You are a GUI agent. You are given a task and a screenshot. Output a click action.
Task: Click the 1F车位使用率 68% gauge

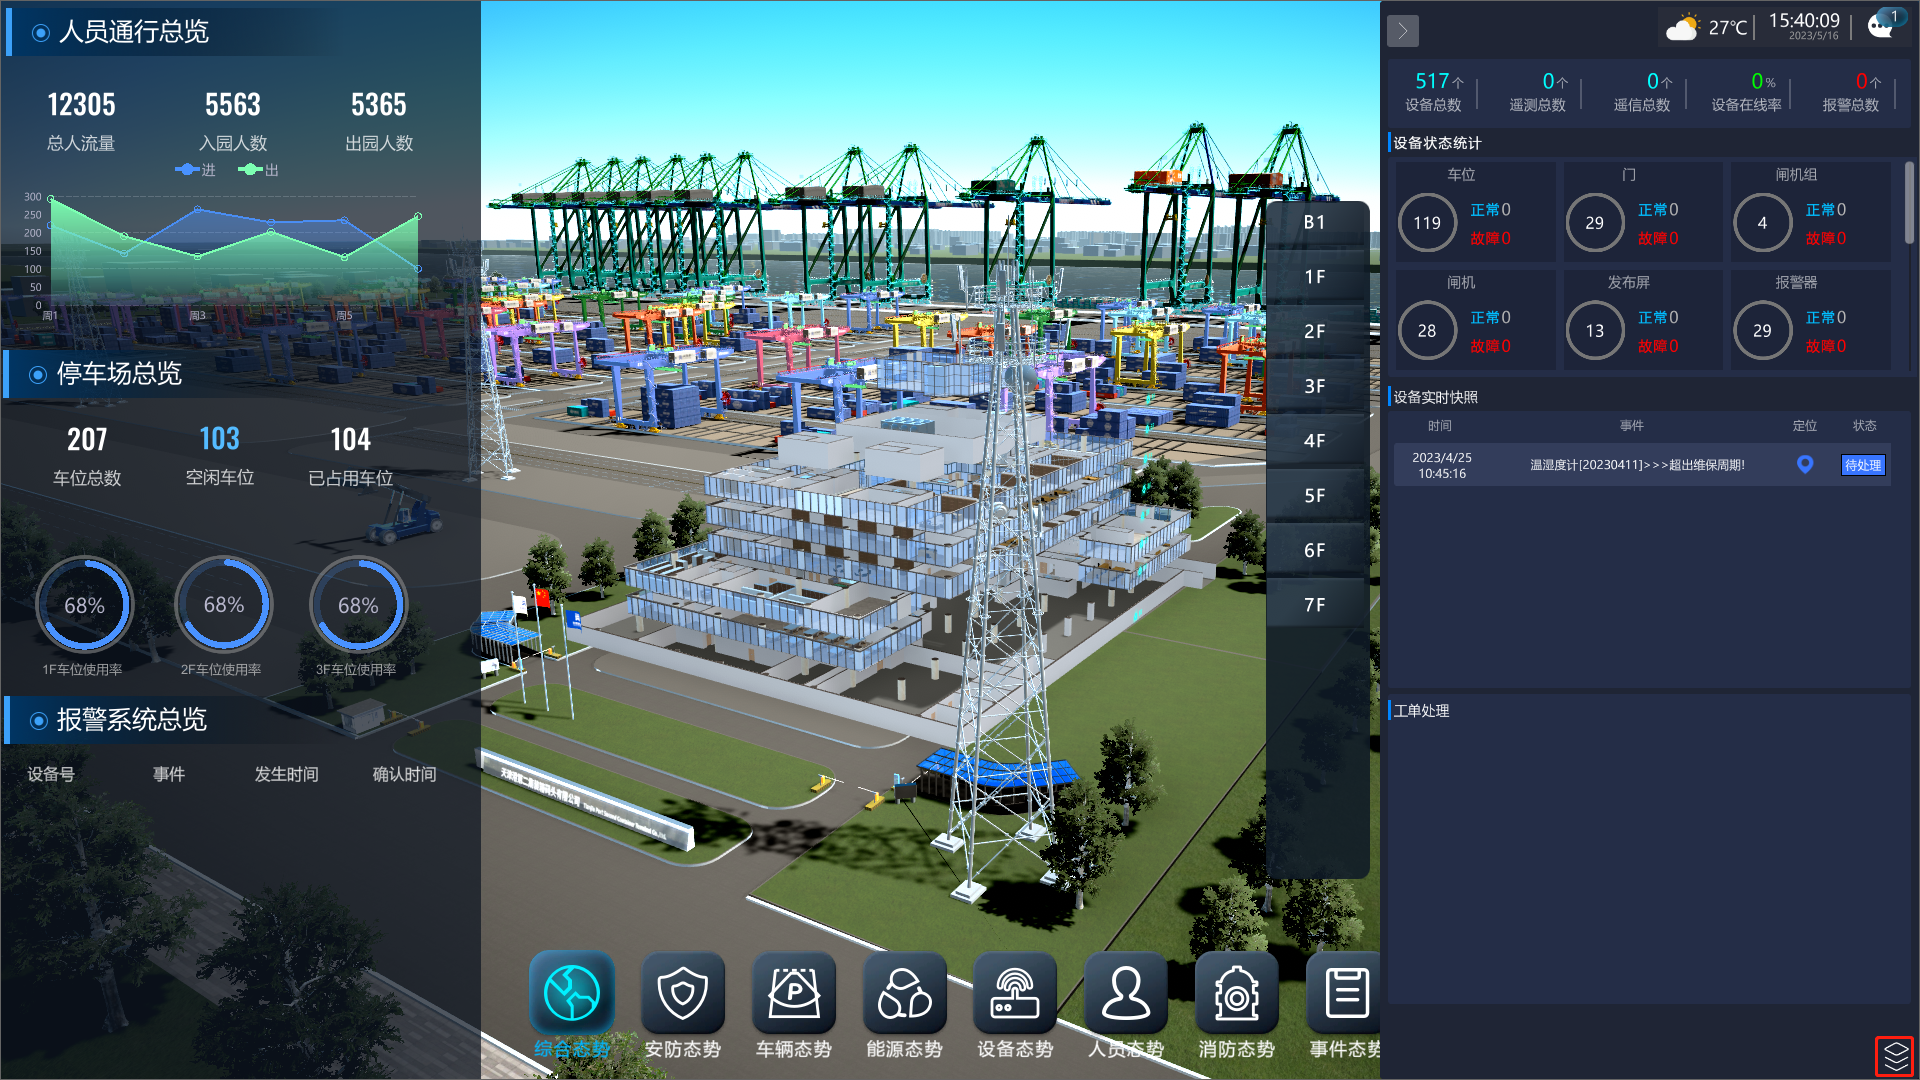click(84, 605)
